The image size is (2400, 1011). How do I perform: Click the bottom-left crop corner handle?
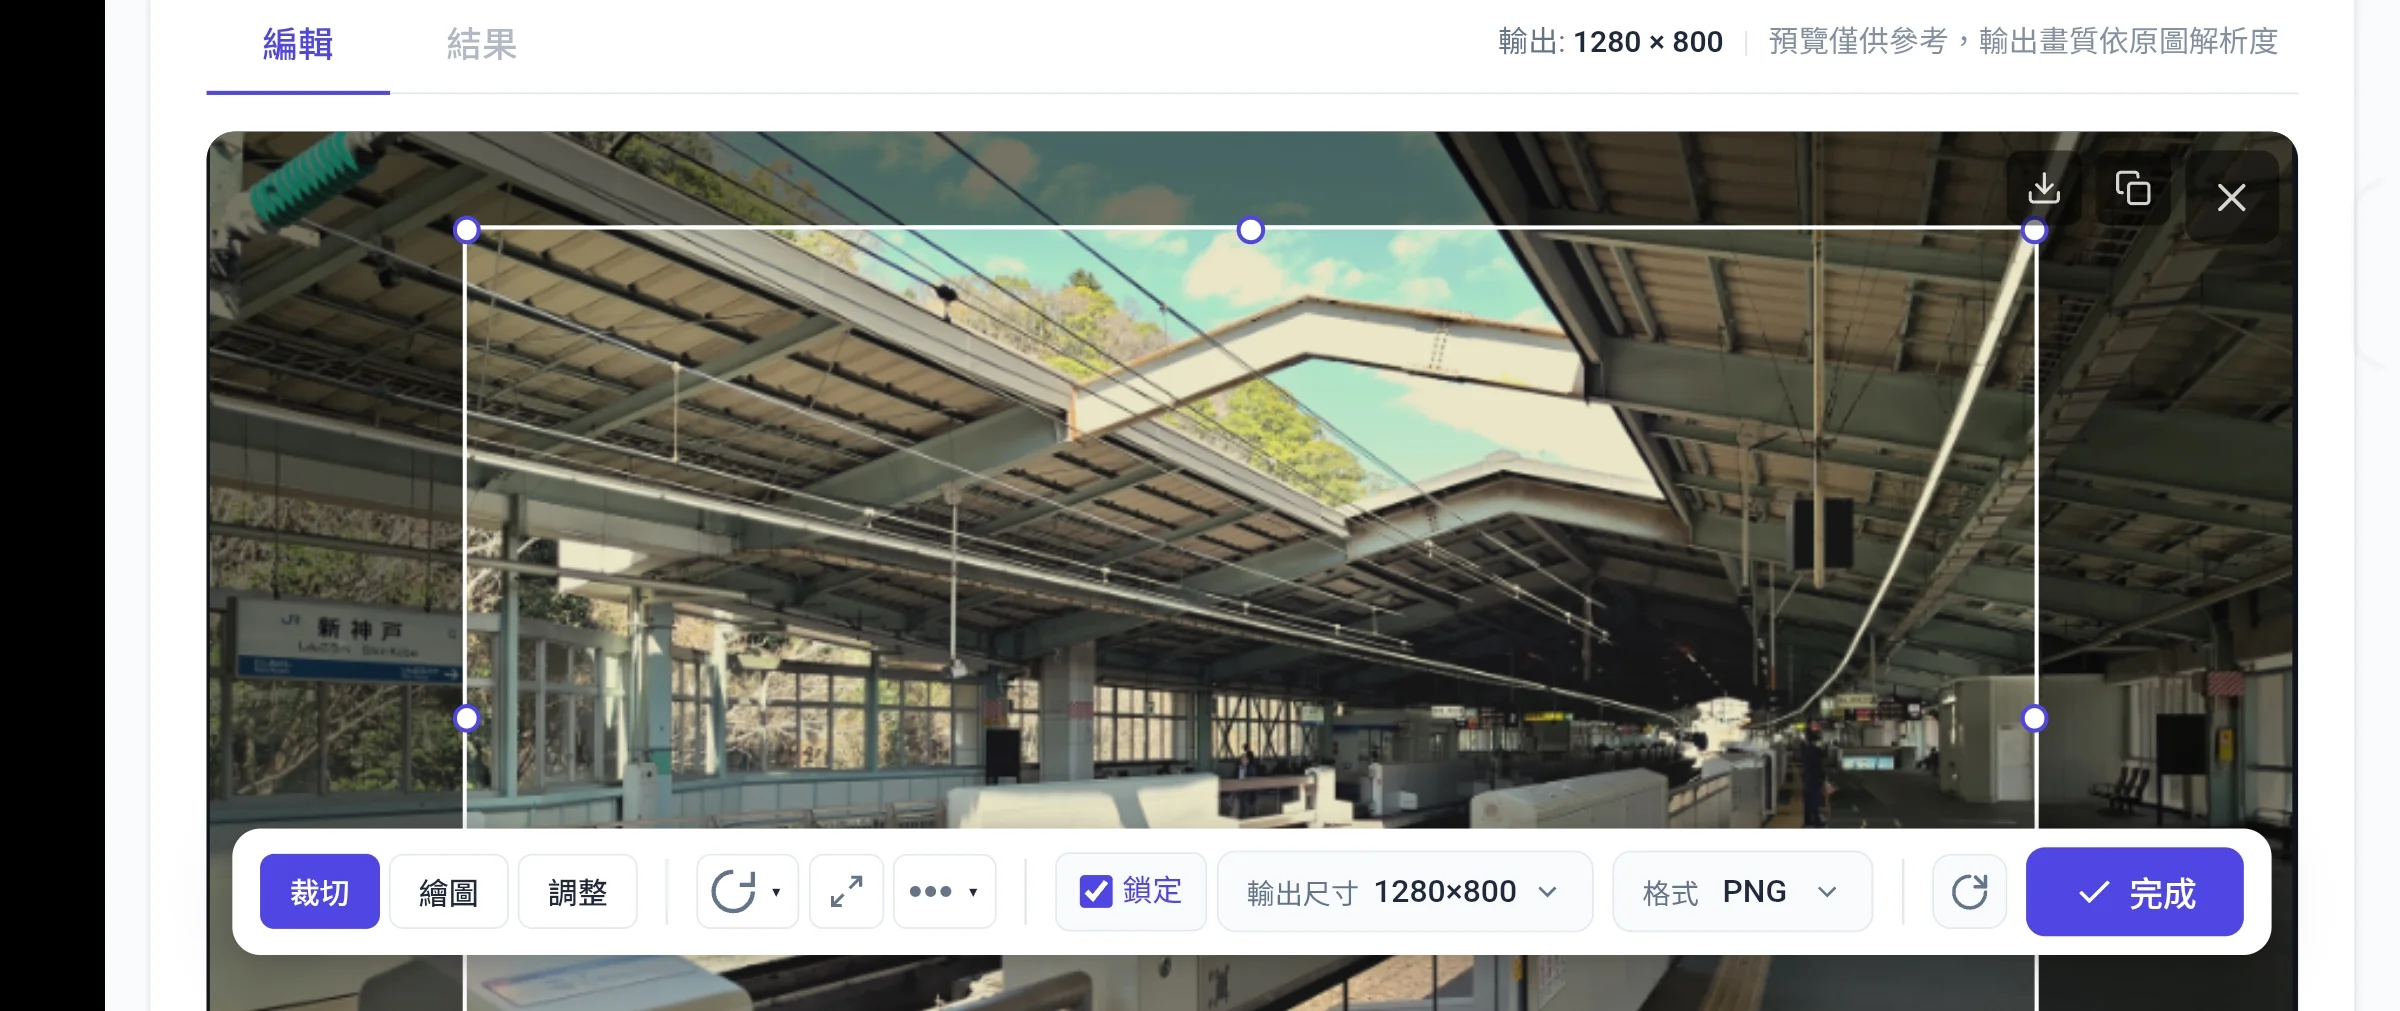tap(466, 717)
